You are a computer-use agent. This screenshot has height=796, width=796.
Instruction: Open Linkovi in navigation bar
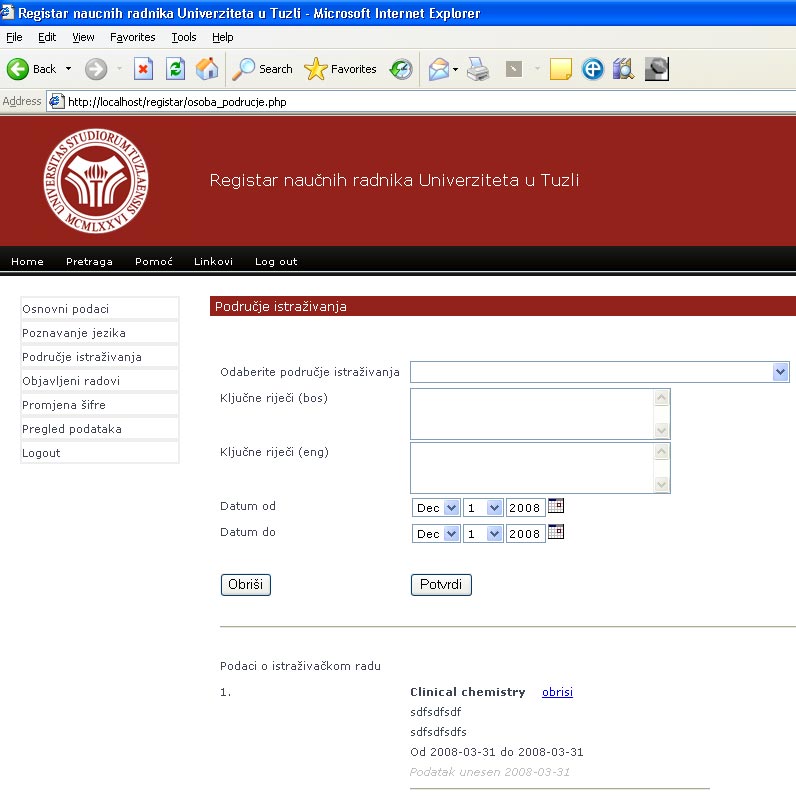pos(213,261)
